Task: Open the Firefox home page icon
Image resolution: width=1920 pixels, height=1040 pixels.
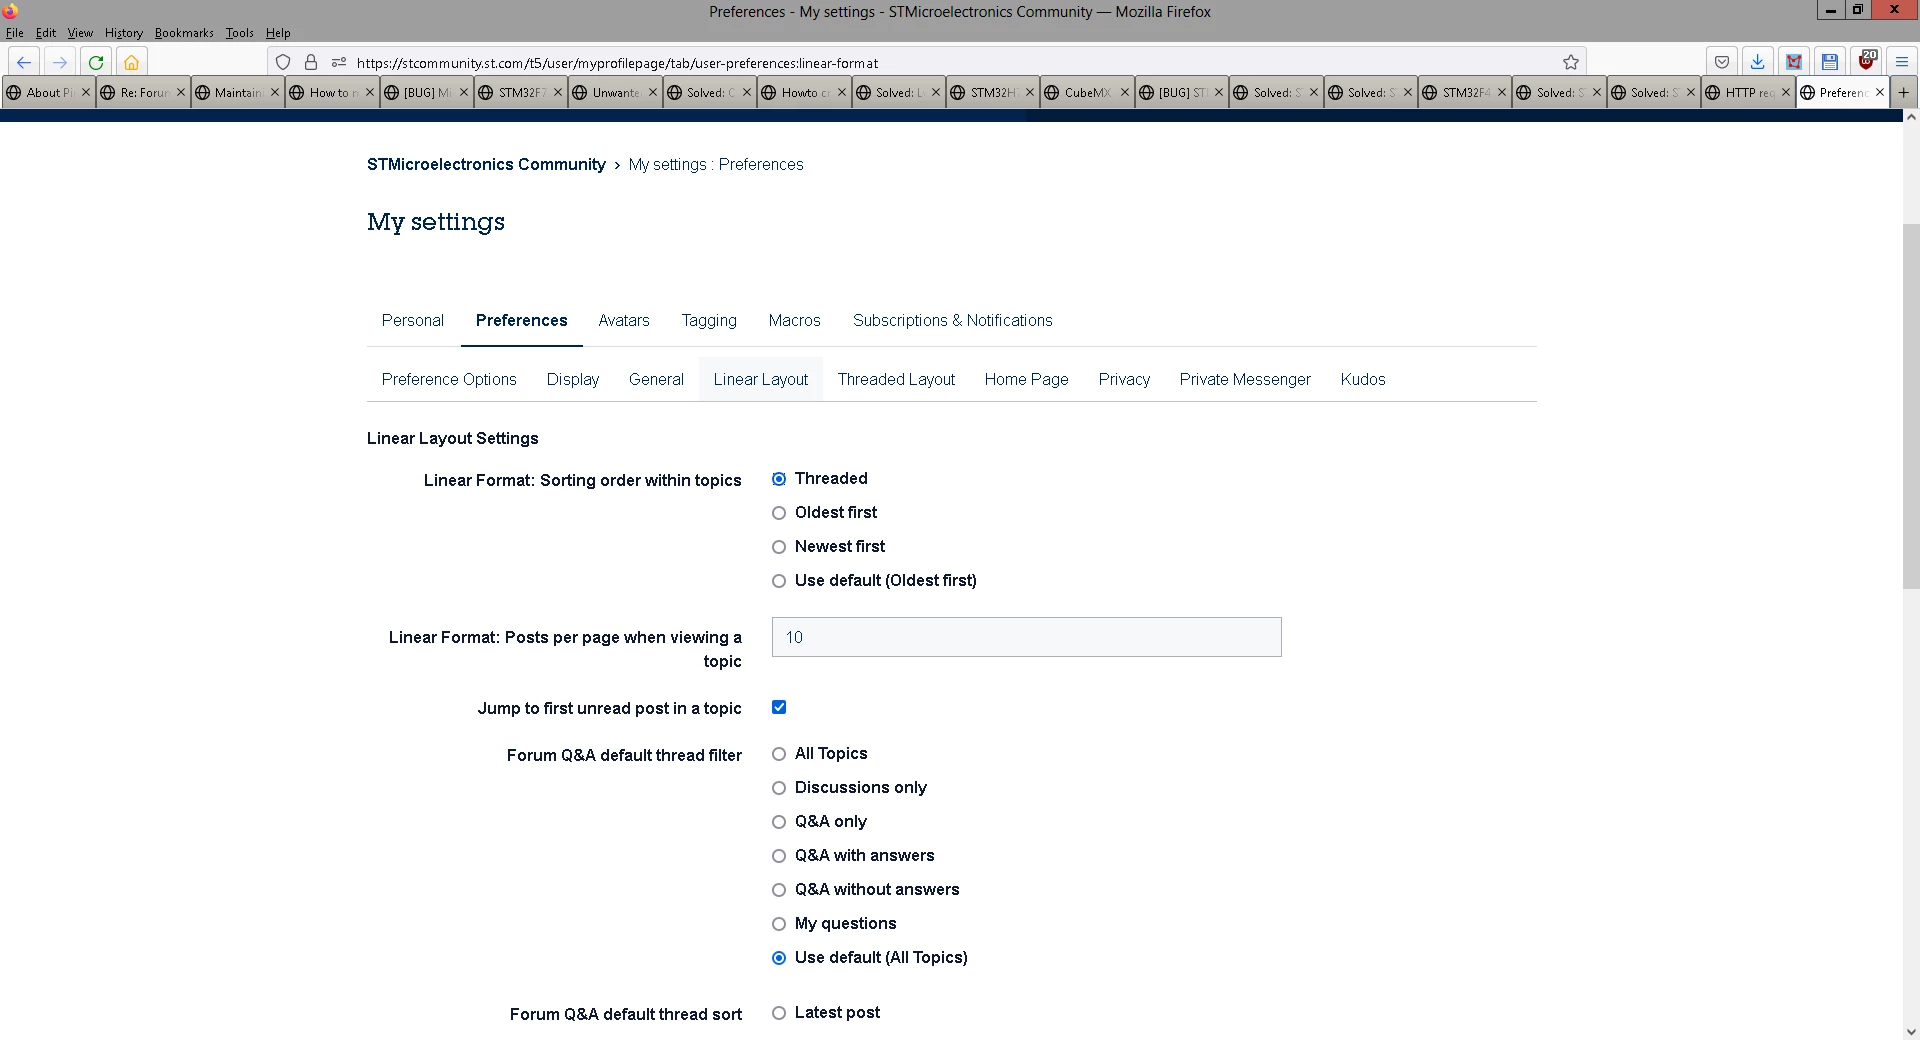Action: (131, 62)
